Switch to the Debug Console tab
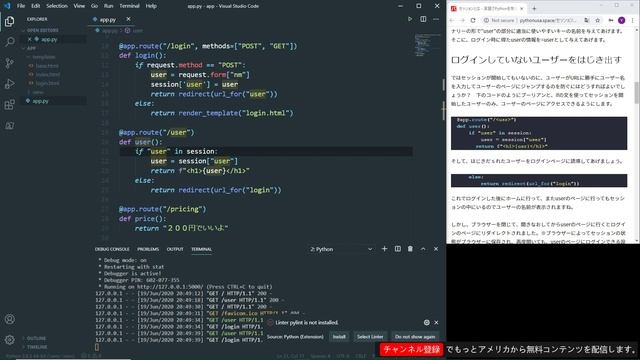Image resolution: width=640 pixels, height=360 pixels. click(x=112, y=249)
